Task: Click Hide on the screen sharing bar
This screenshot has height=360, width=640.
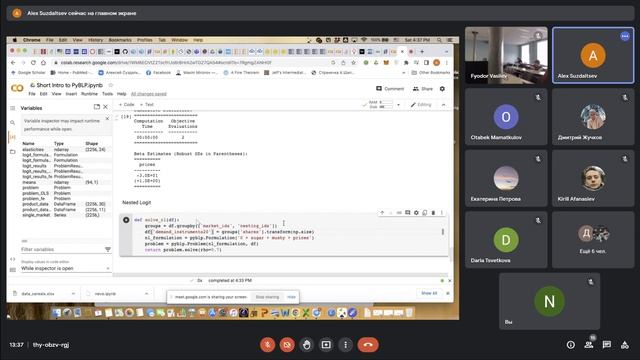Action: click(291, 297)
